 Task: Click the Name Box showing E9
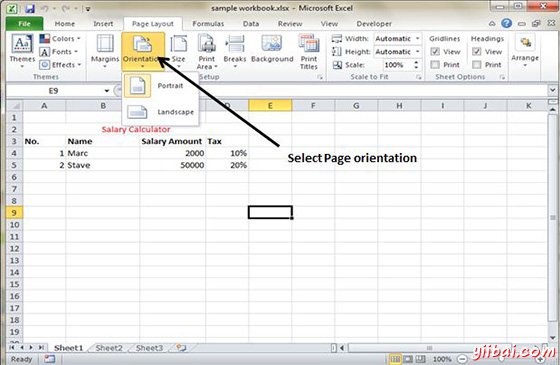pos(54,91)
